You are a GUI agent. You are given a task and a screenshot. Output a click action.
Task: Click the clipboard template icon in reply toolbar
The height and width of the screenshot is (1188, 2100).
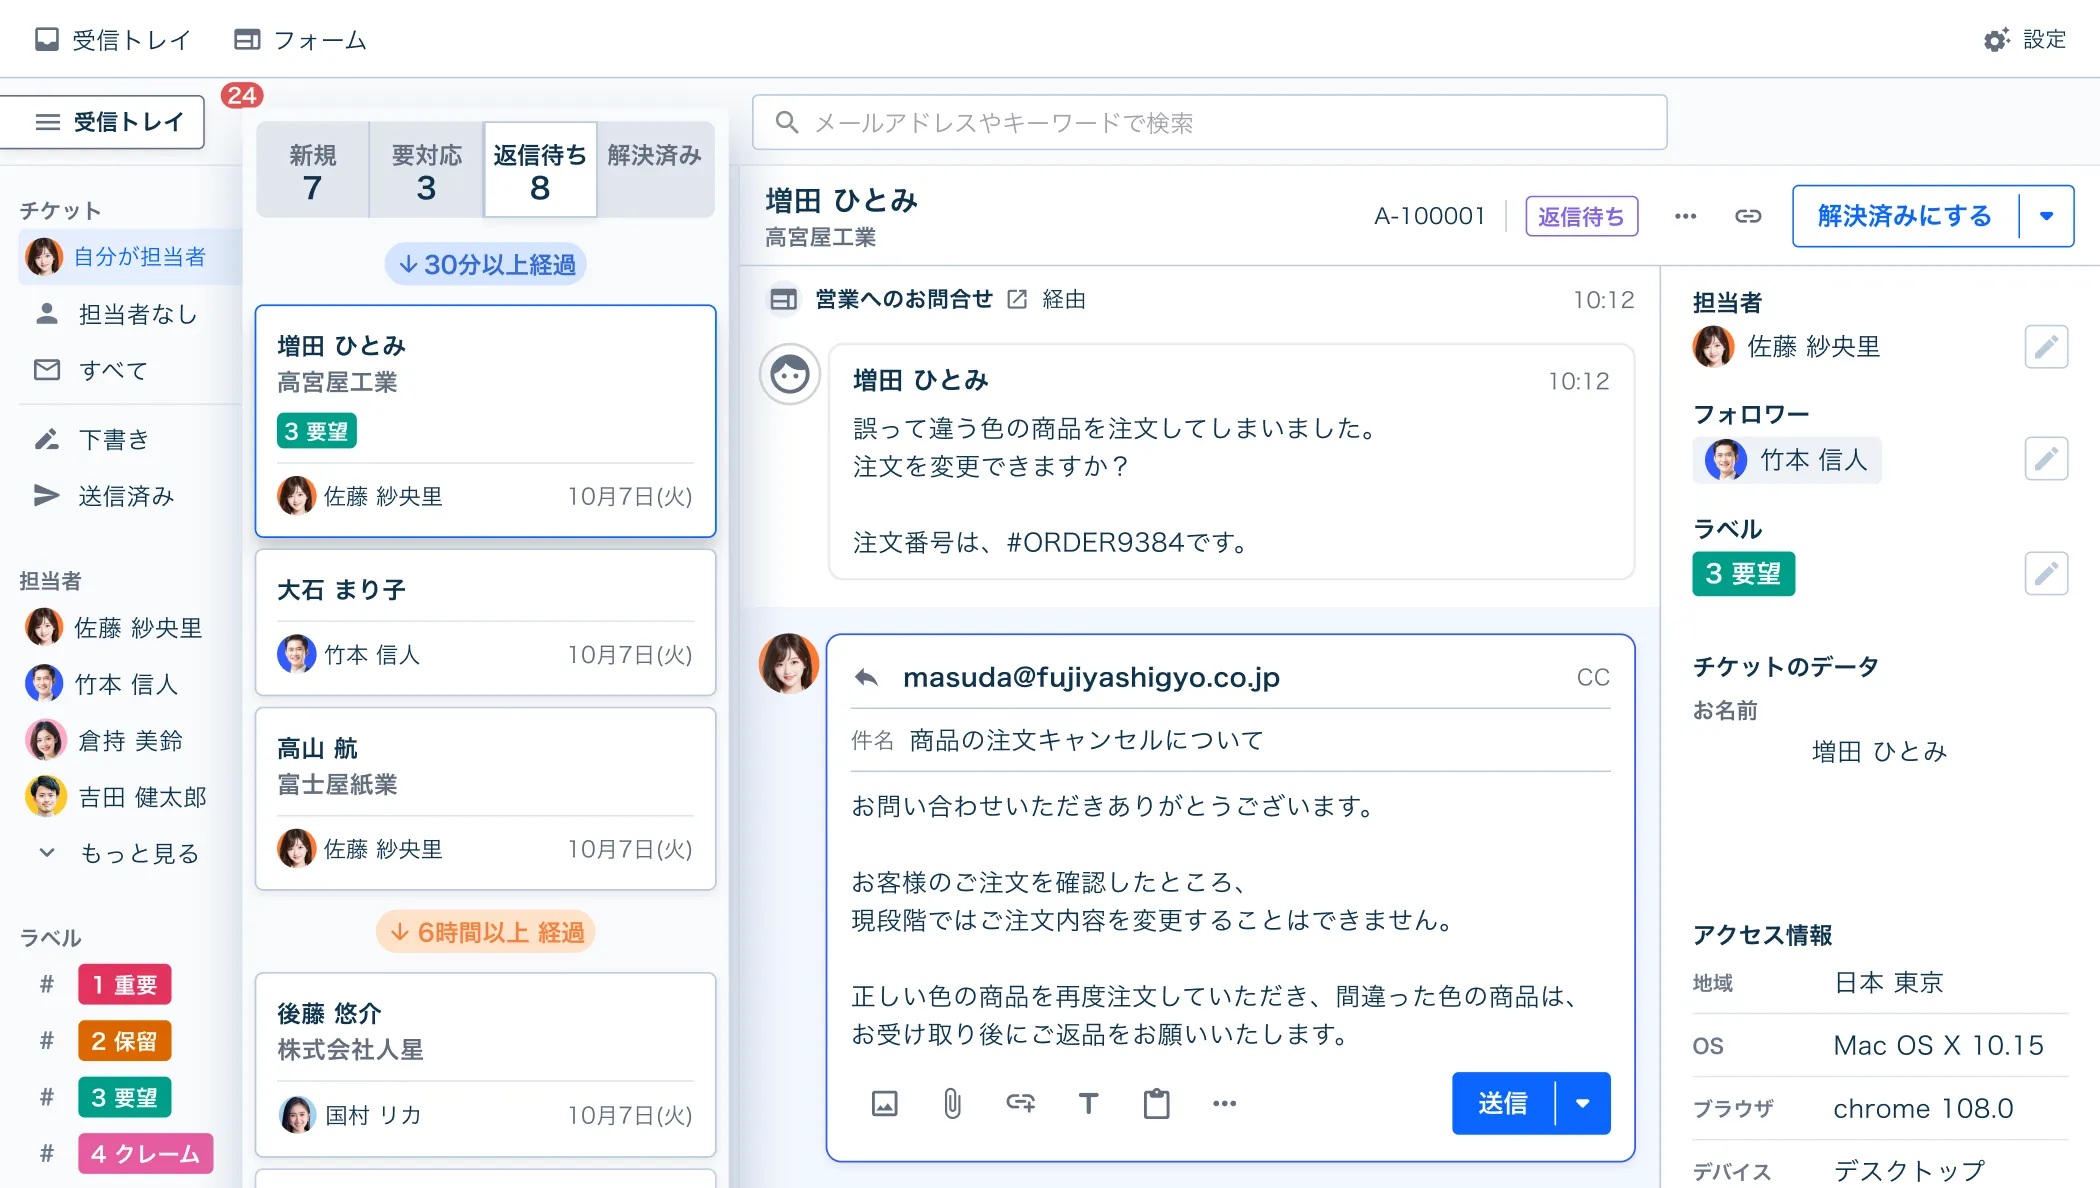click(1156, 1104)
